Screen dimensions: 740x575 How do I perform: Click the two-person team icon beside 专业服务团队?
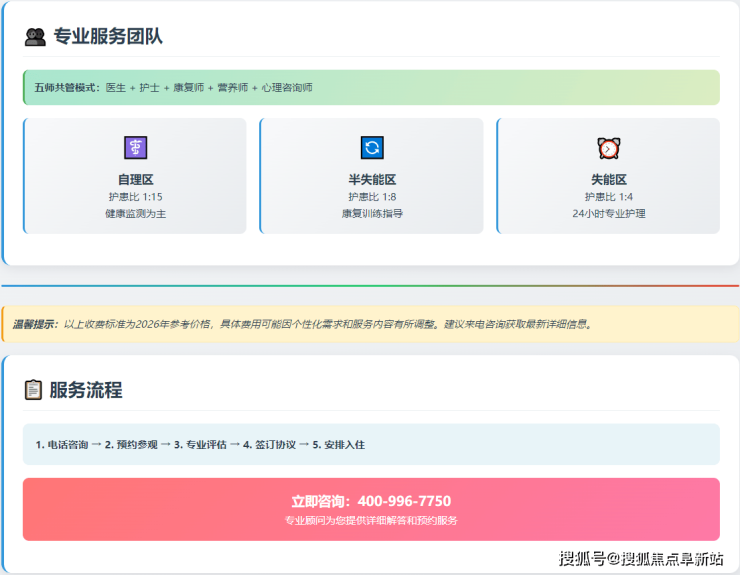point(35,37)
